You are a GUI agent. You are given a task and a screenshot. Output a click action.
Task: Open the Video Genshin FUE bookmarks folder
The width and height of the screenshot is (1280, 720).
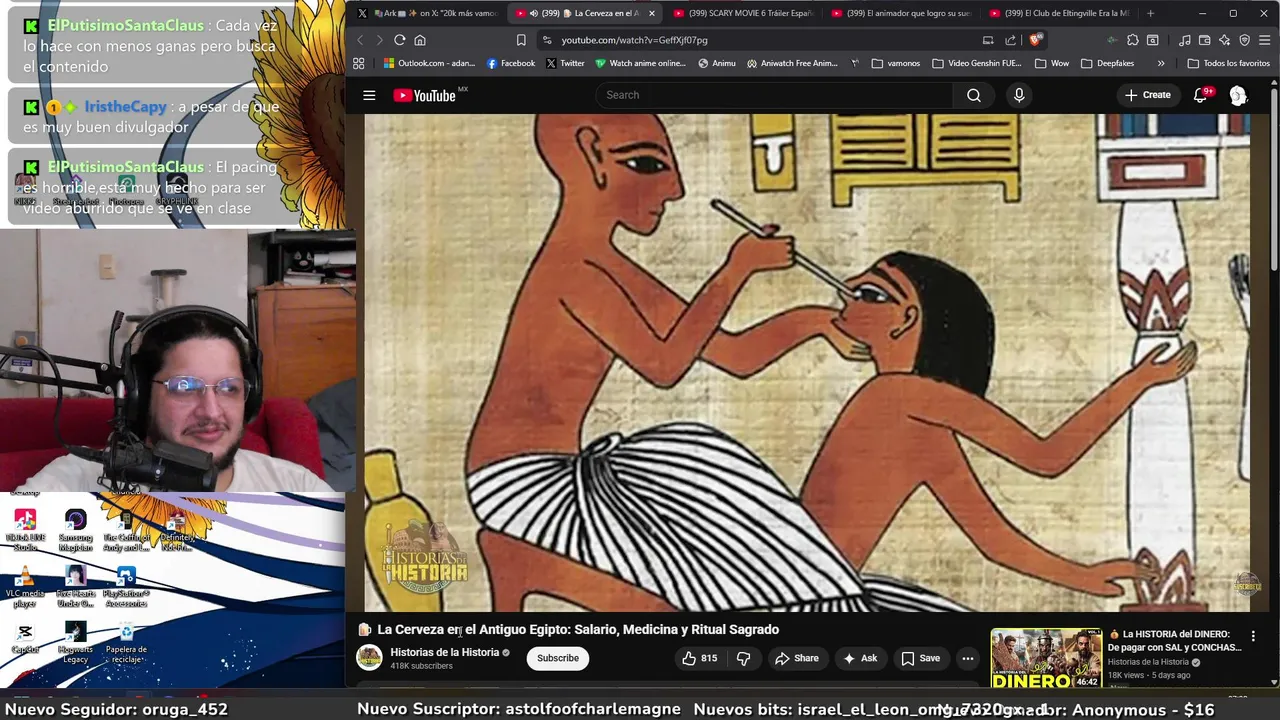[976, 63]
